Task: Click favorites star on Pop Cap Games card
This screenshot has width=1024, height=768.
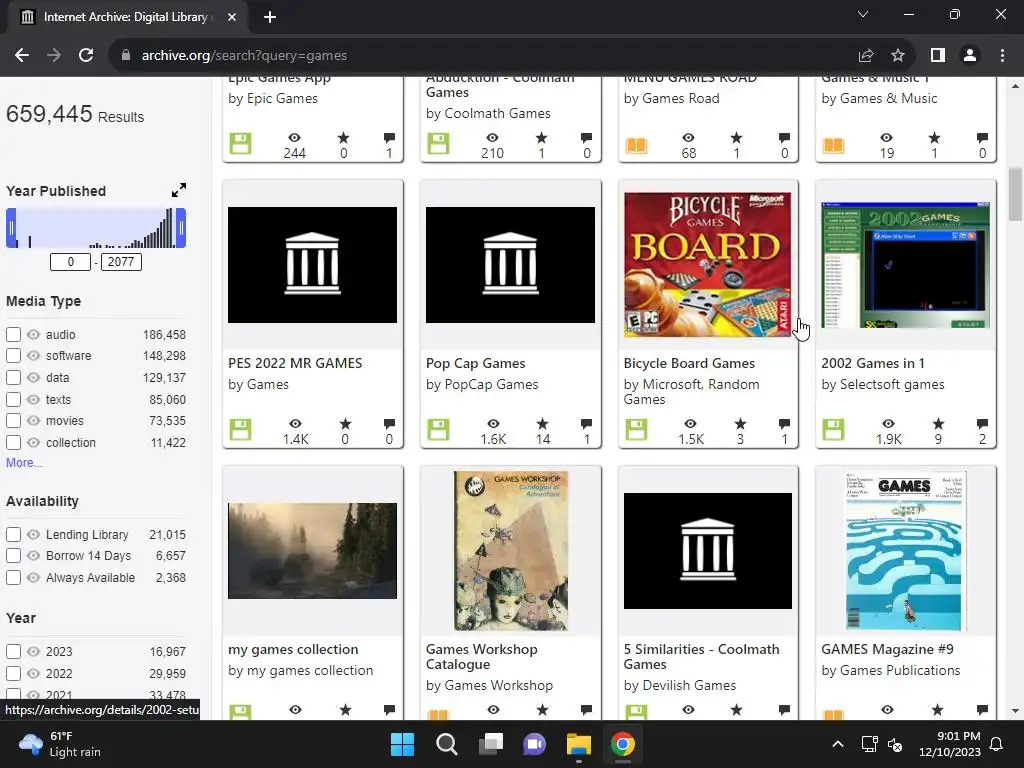Action: (542, 424)
